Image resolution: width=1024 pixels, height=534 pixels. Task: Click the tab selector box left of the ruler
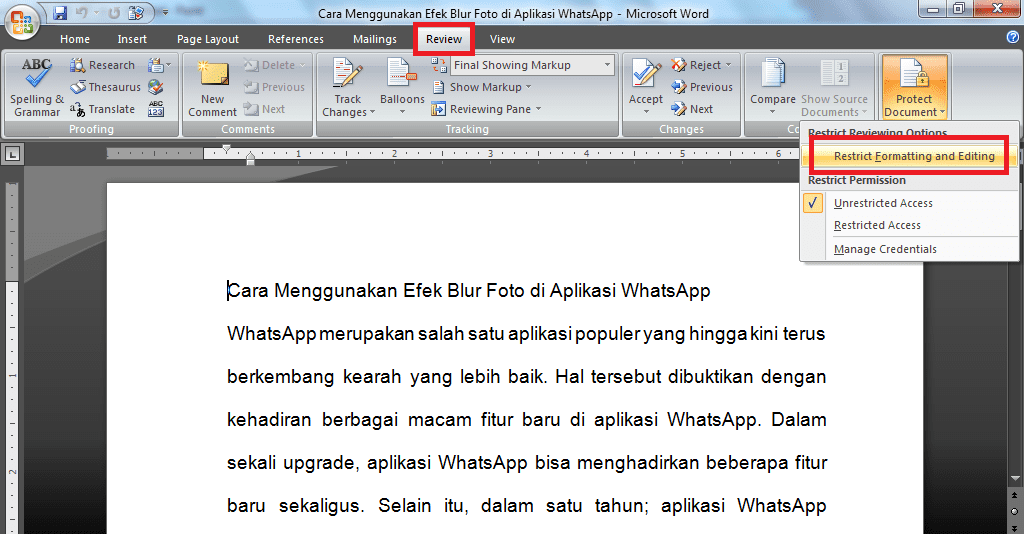click(x=12, y=154)
